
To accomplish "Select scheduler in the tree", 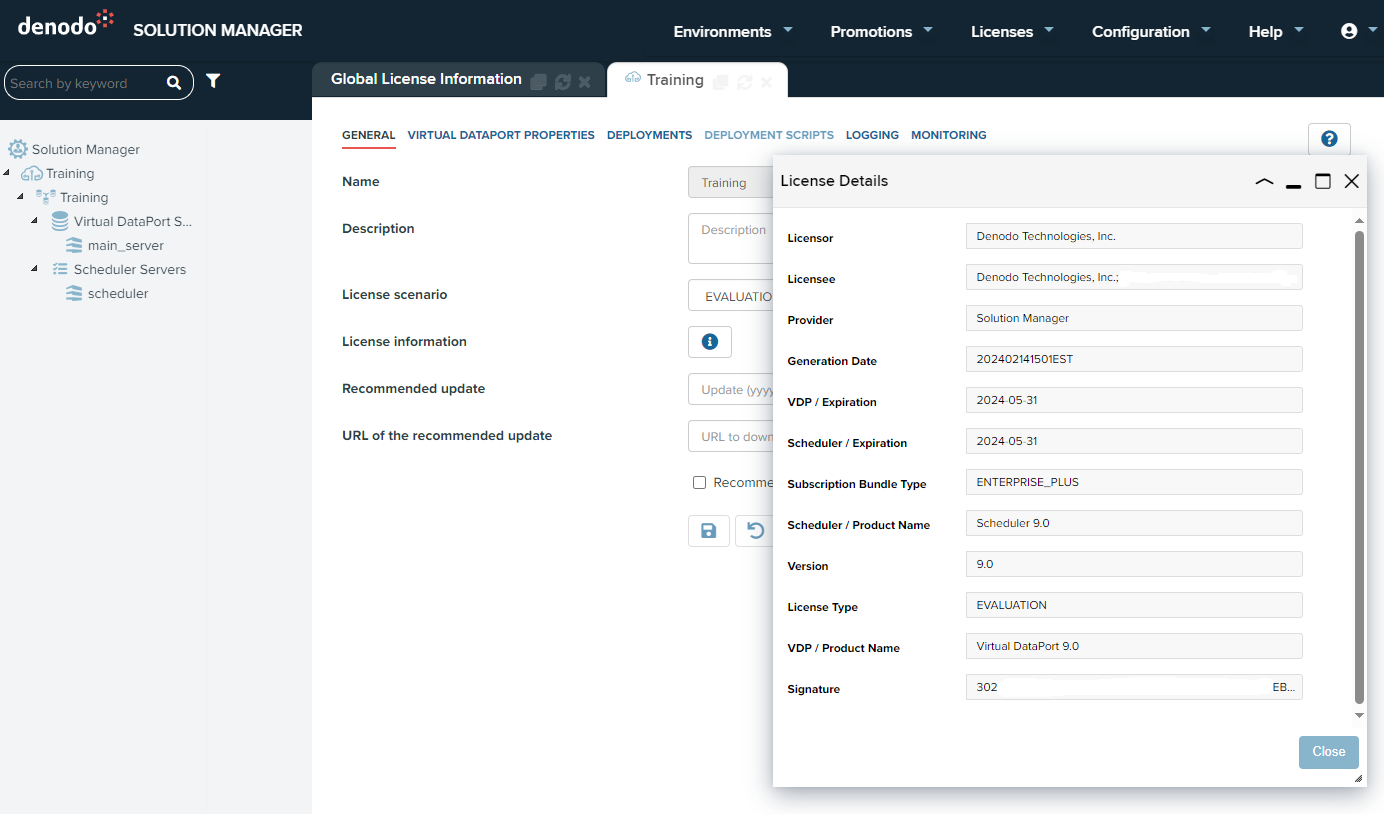I will [x=118, y=293].
